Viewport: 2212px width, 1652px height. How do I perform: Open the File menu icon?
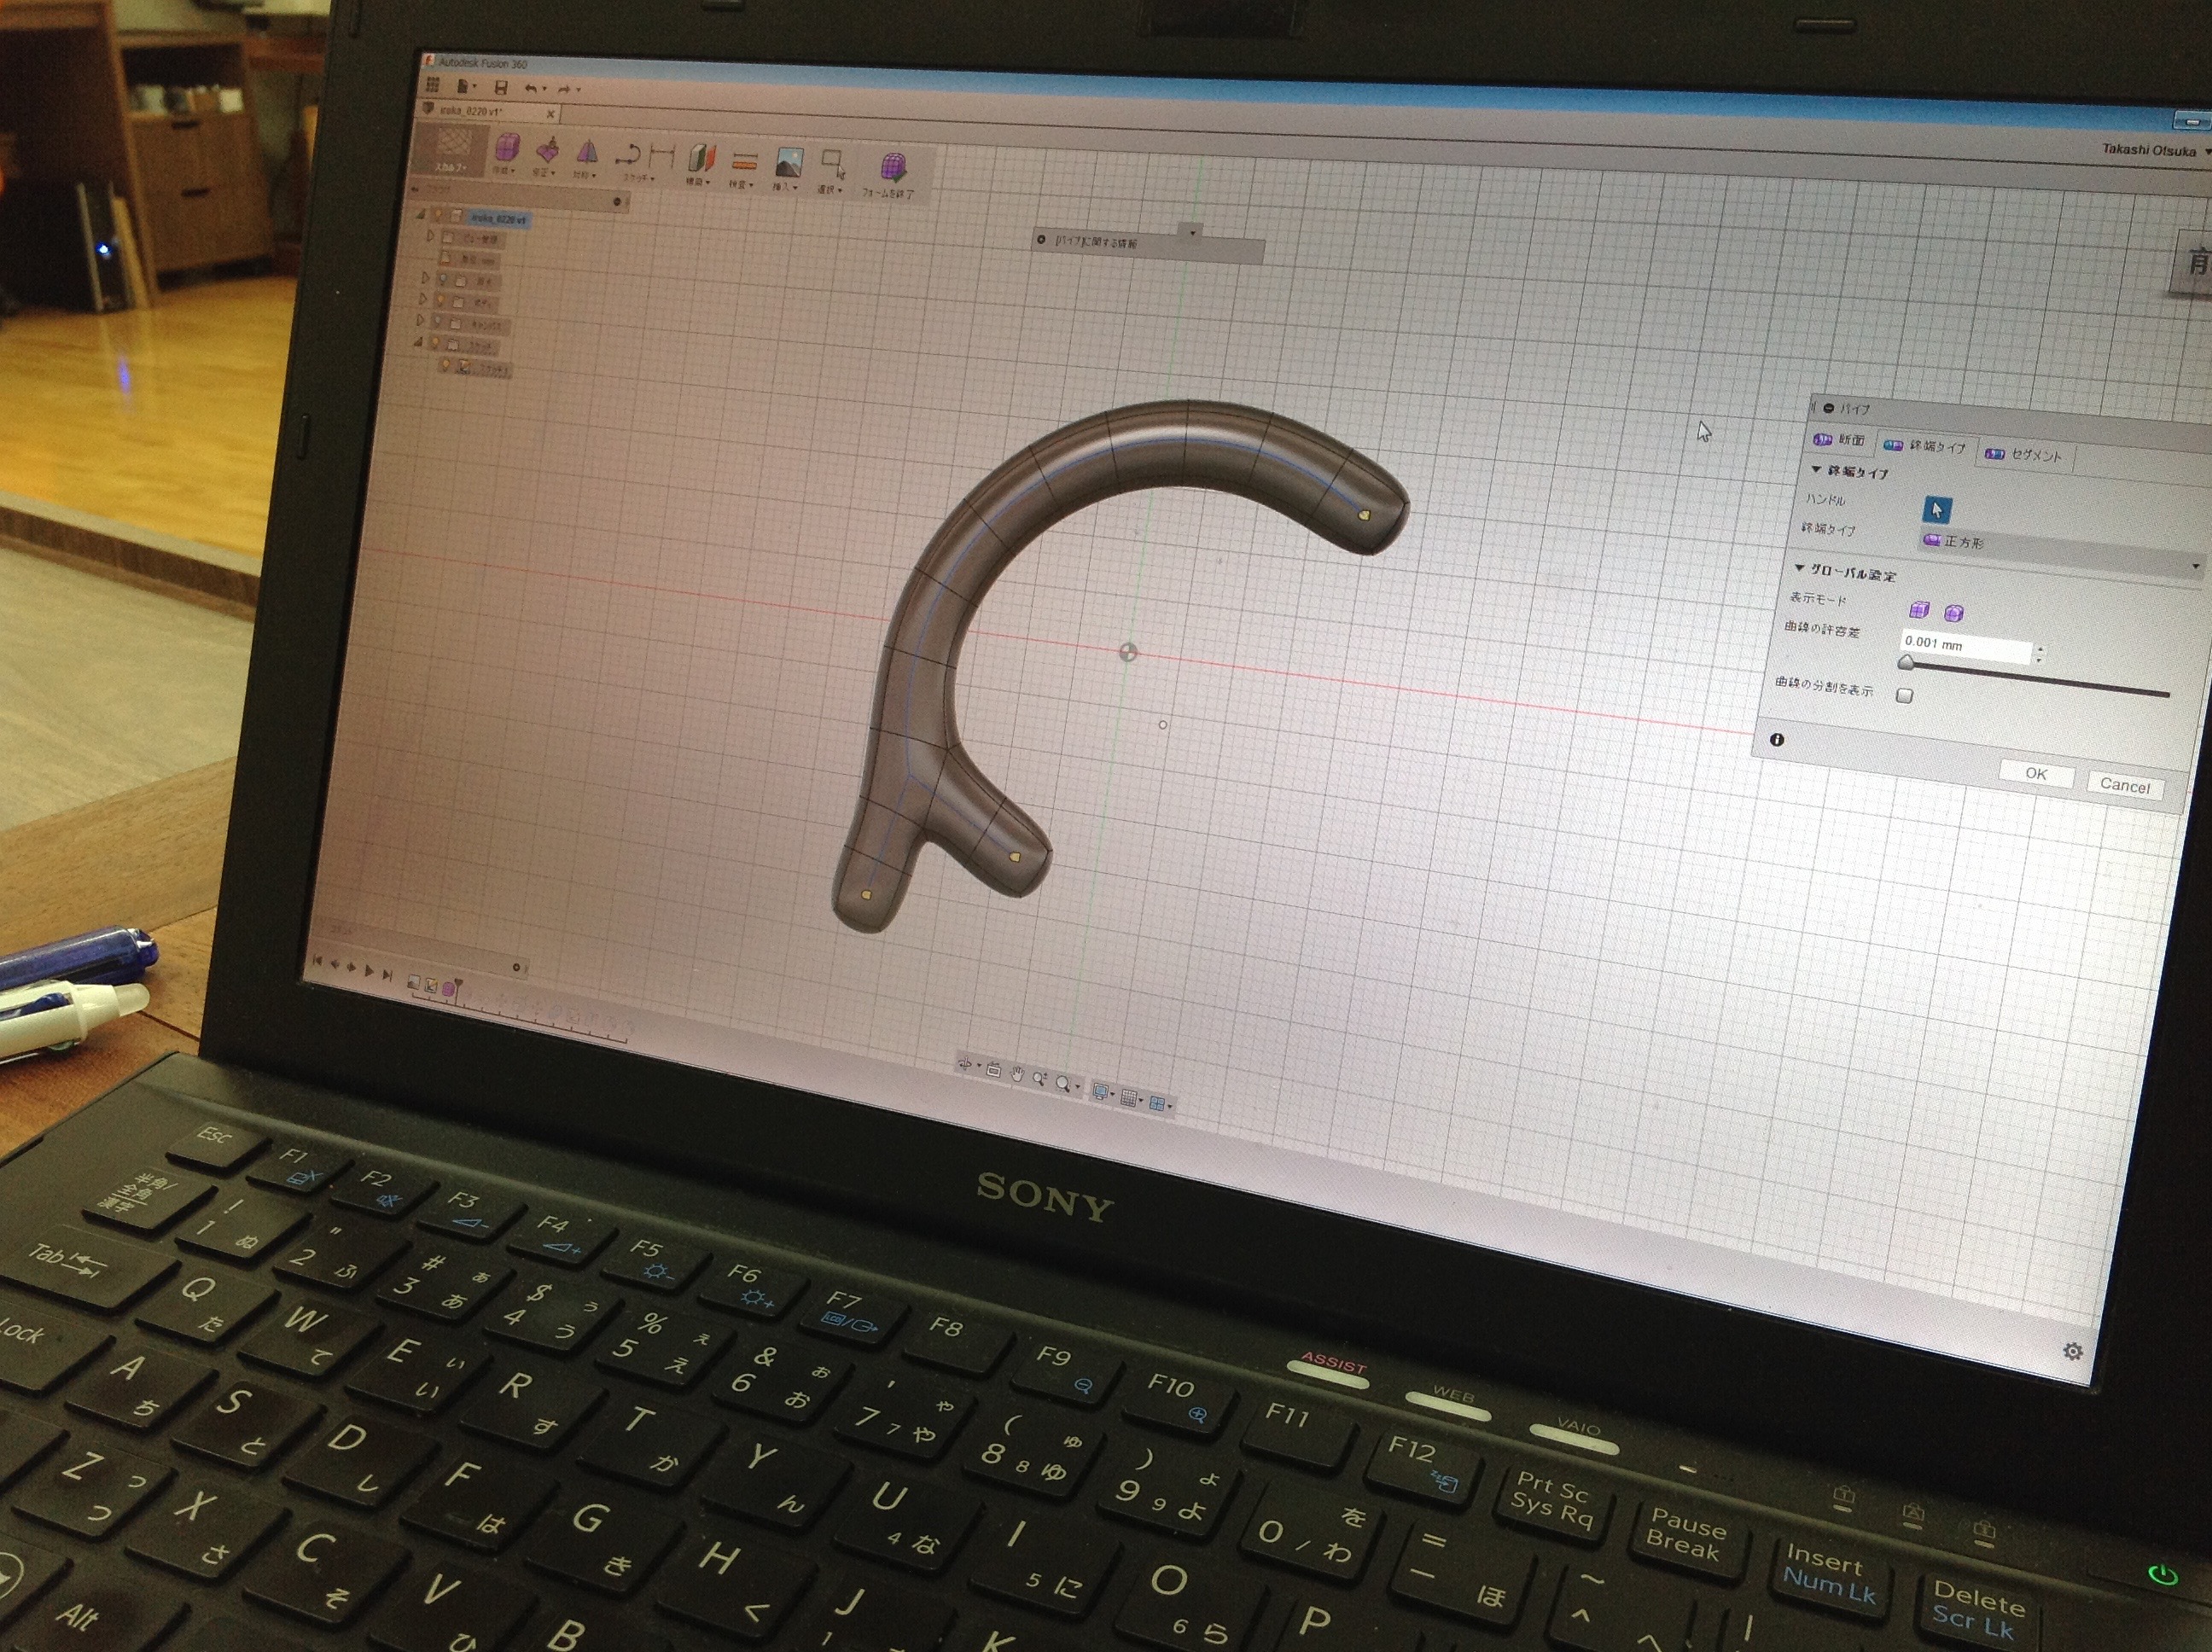click(x=465, y=86)
